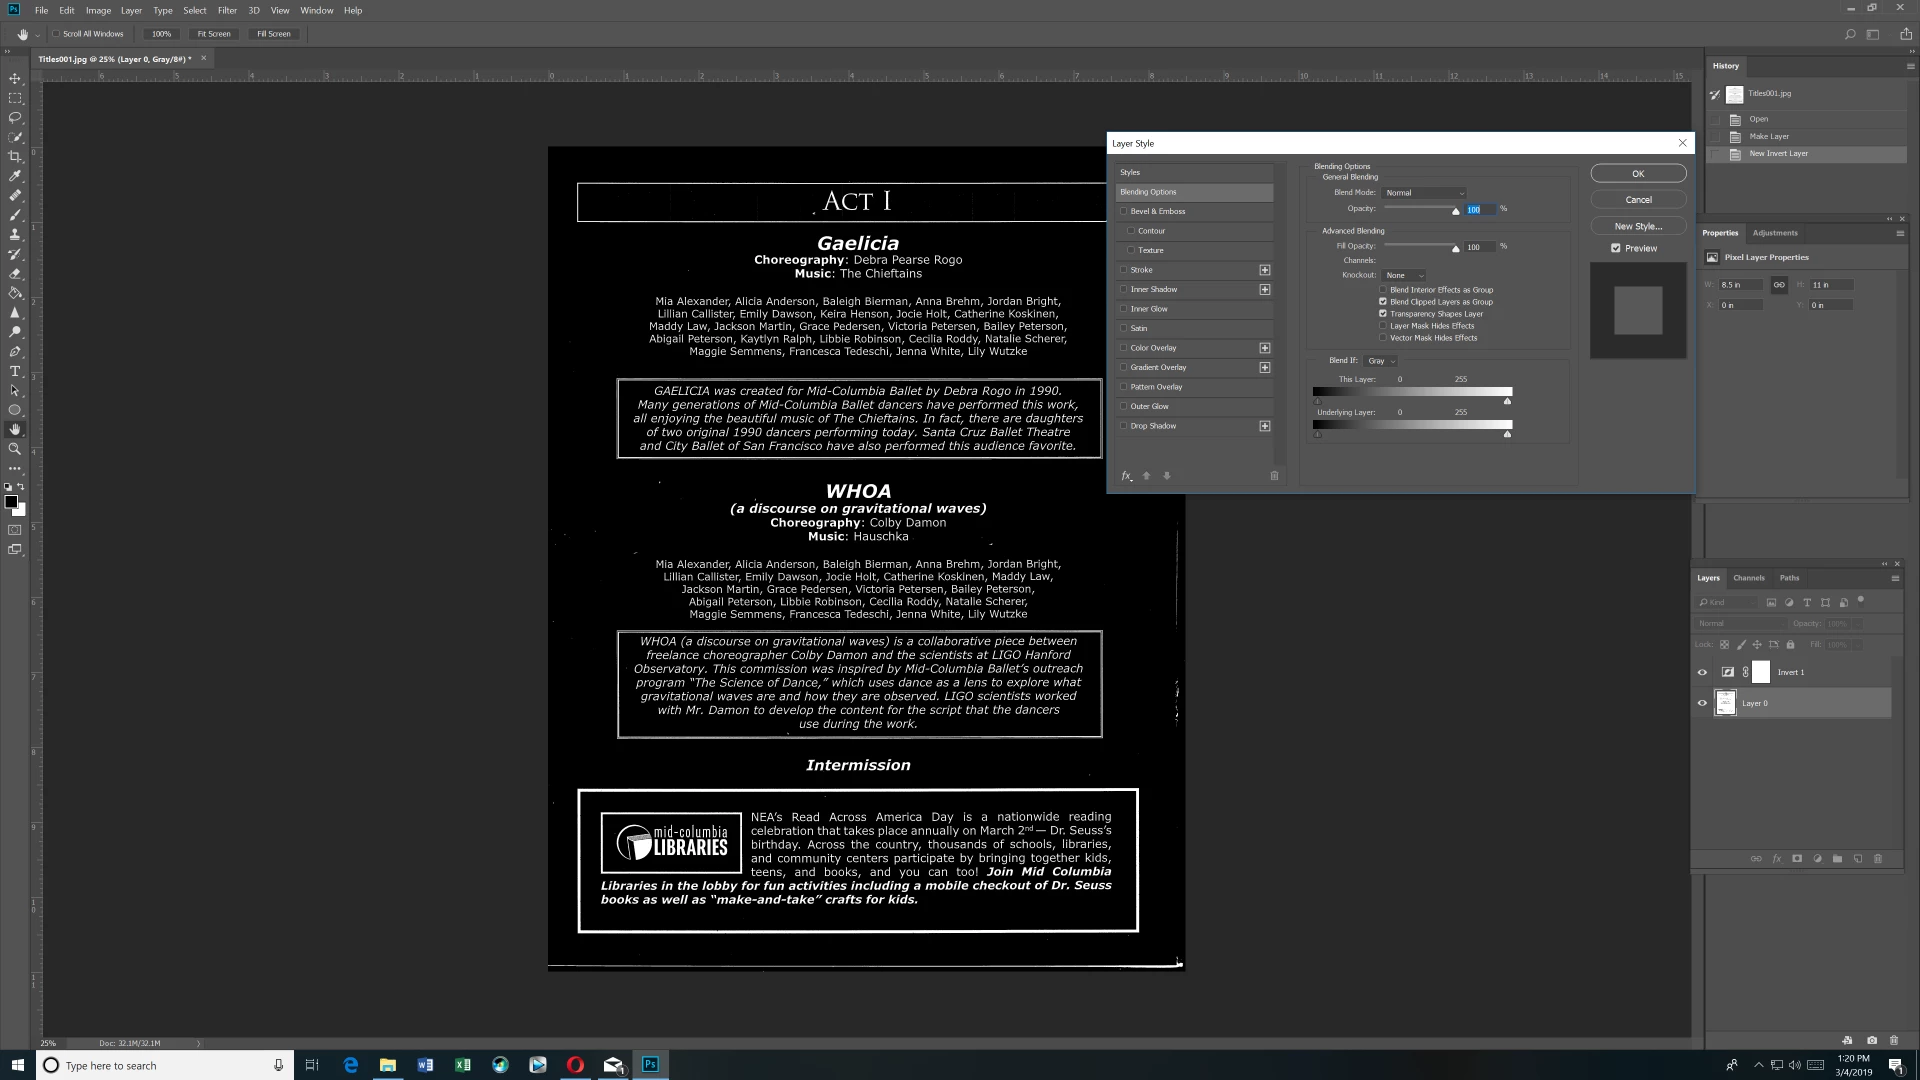Image resolution: width=1920 pixels, height=1080 pixels.
Task: Select the Zoom tool in toolbar
Action: click(x=15, y=449)
